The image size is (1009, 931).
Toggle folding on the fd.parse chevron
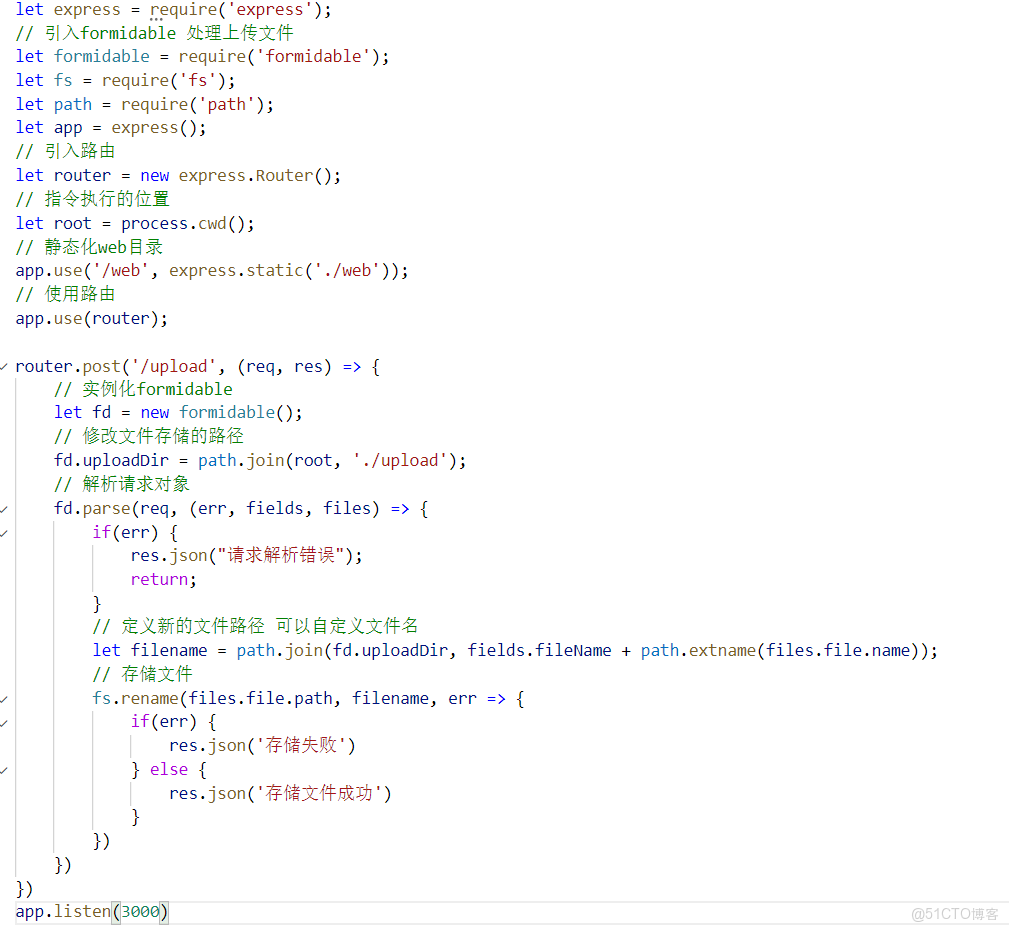[4, 508]
